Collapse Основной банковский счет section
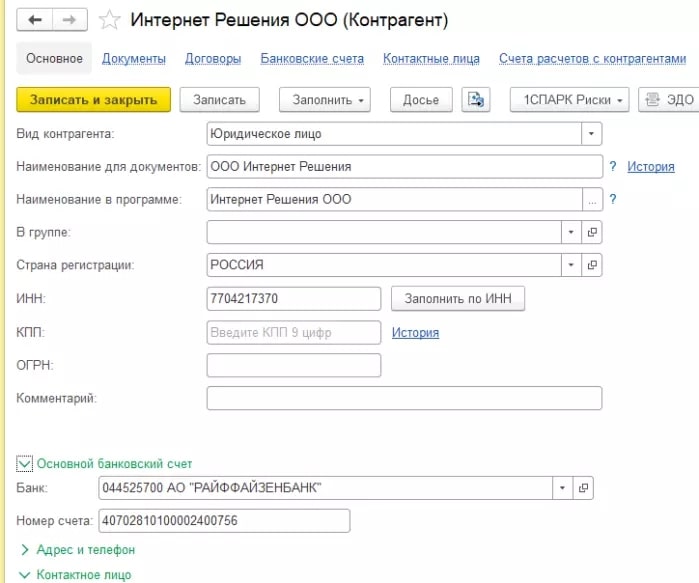The height and width of the screenshot is (583, 699). coord(25,464)
